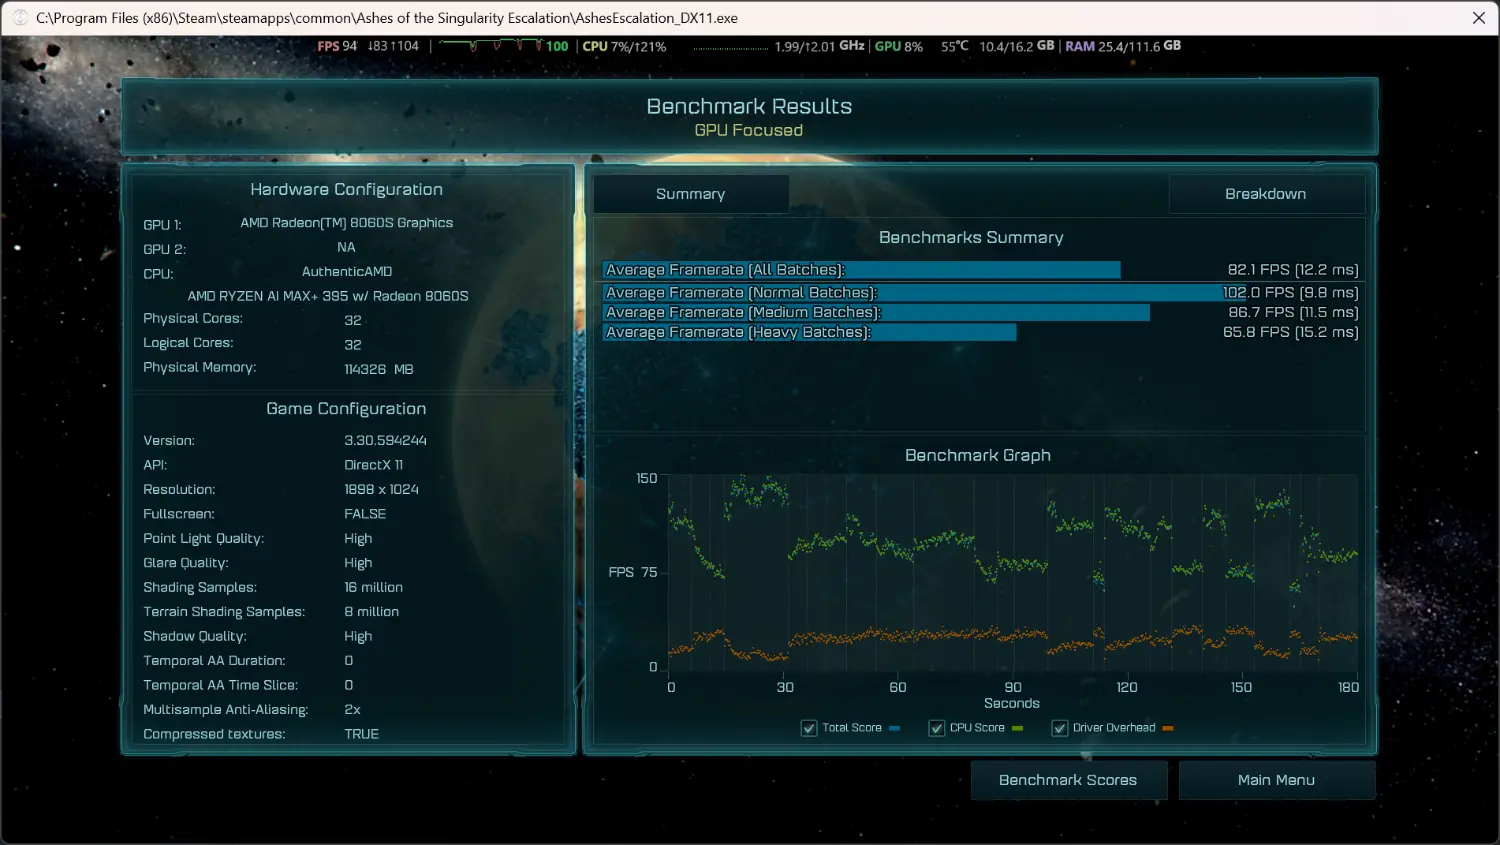Click the 86.7 FPS (11.5 ms) value
The height and width of the screenshot is (845, 1500).
click(1293, 313)
